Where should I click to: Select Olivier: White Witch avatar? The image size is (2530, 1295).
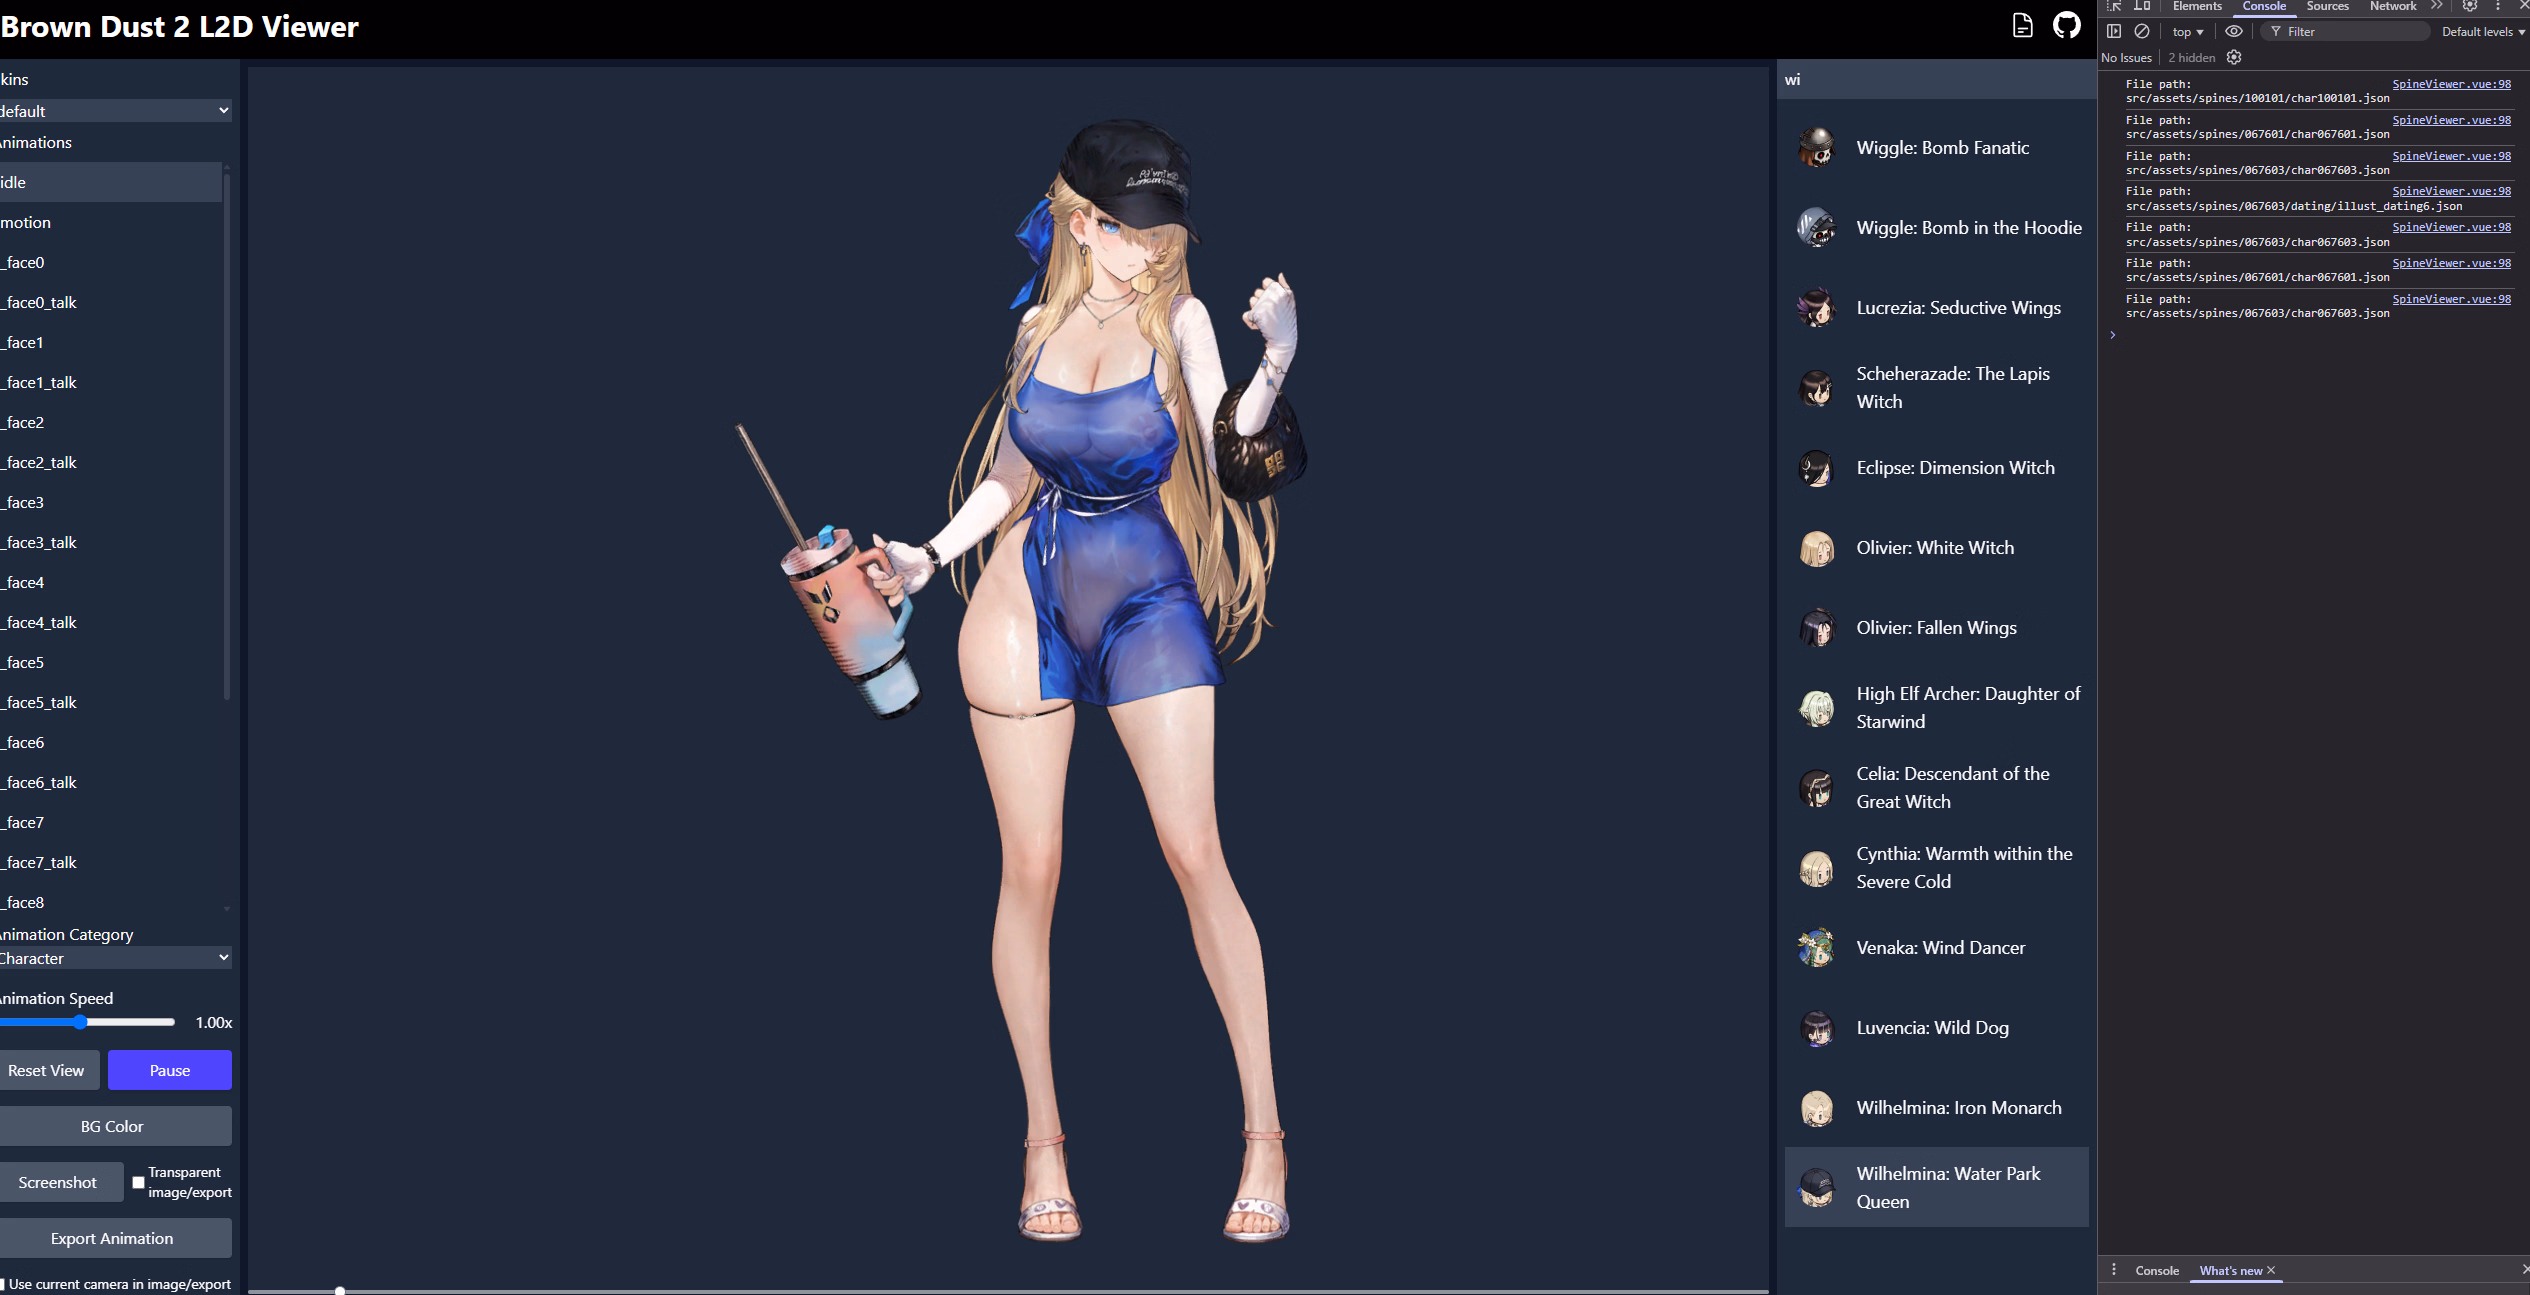[1817, 547]
